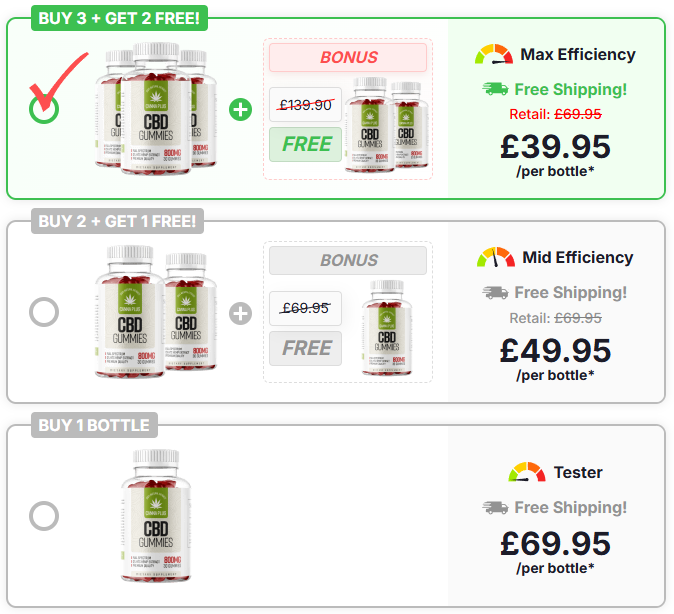The height and width of the screenshot is (614, 674).
Task: Click the £39.95 per bottle price
Action: [x=555, y=154]
